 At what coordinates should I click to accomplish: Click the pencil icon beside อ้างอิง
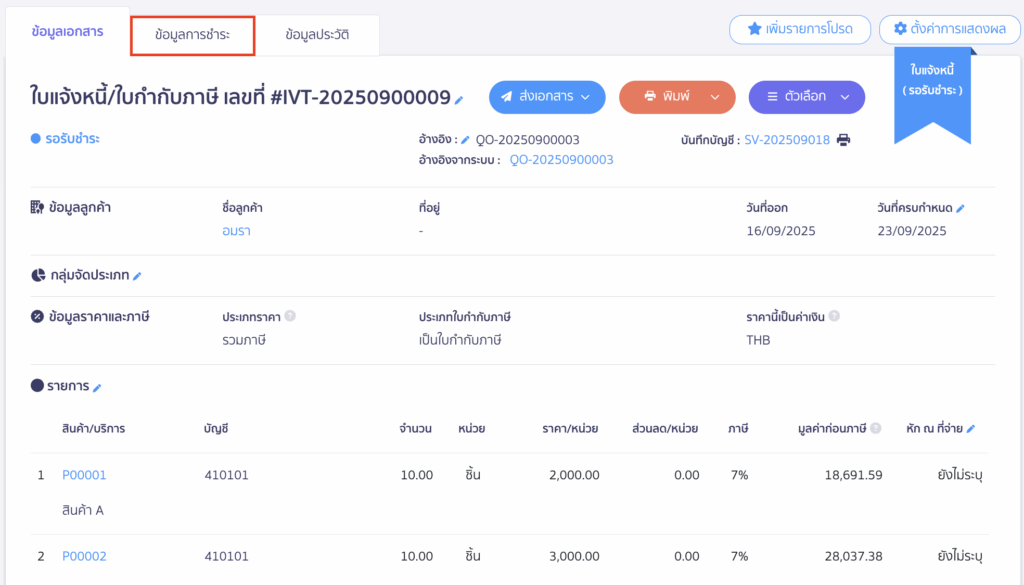click(465, 140)
